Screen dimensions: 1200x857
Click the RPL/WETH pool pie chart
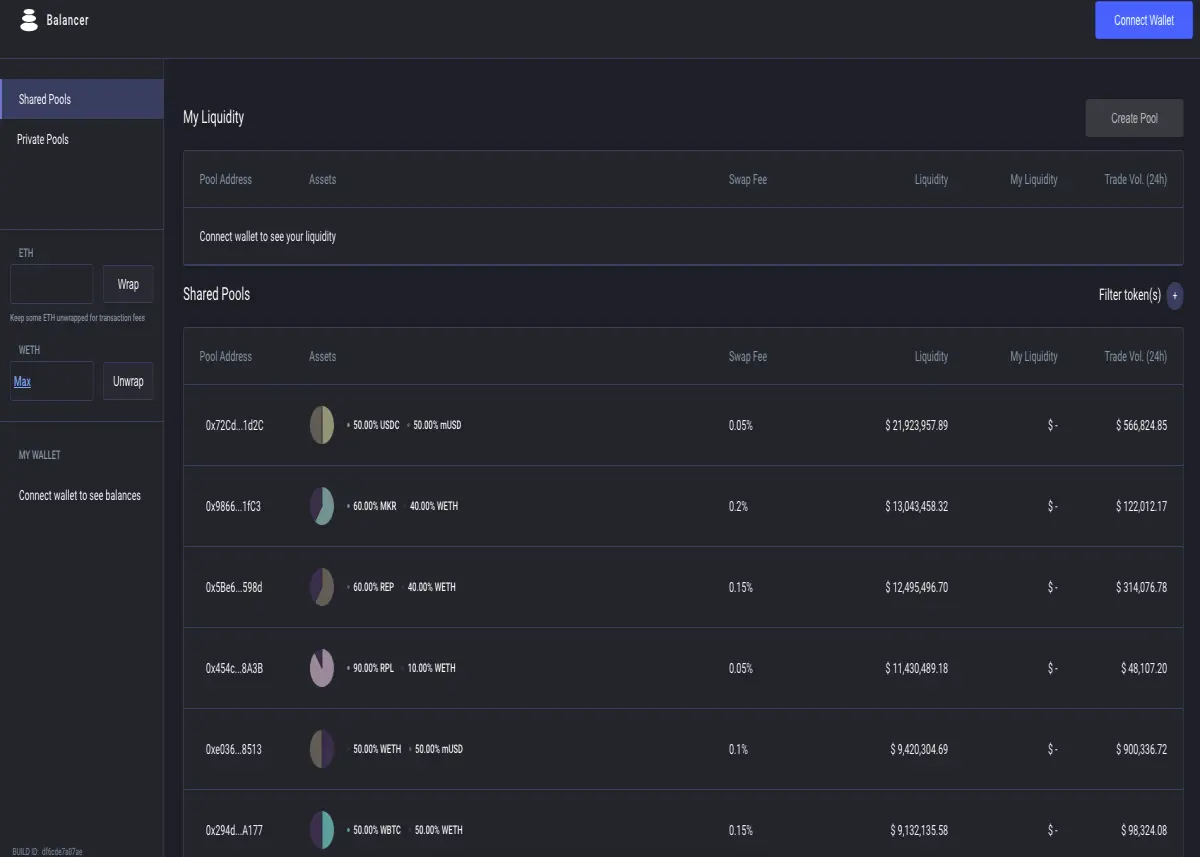[x=322, y=668]
